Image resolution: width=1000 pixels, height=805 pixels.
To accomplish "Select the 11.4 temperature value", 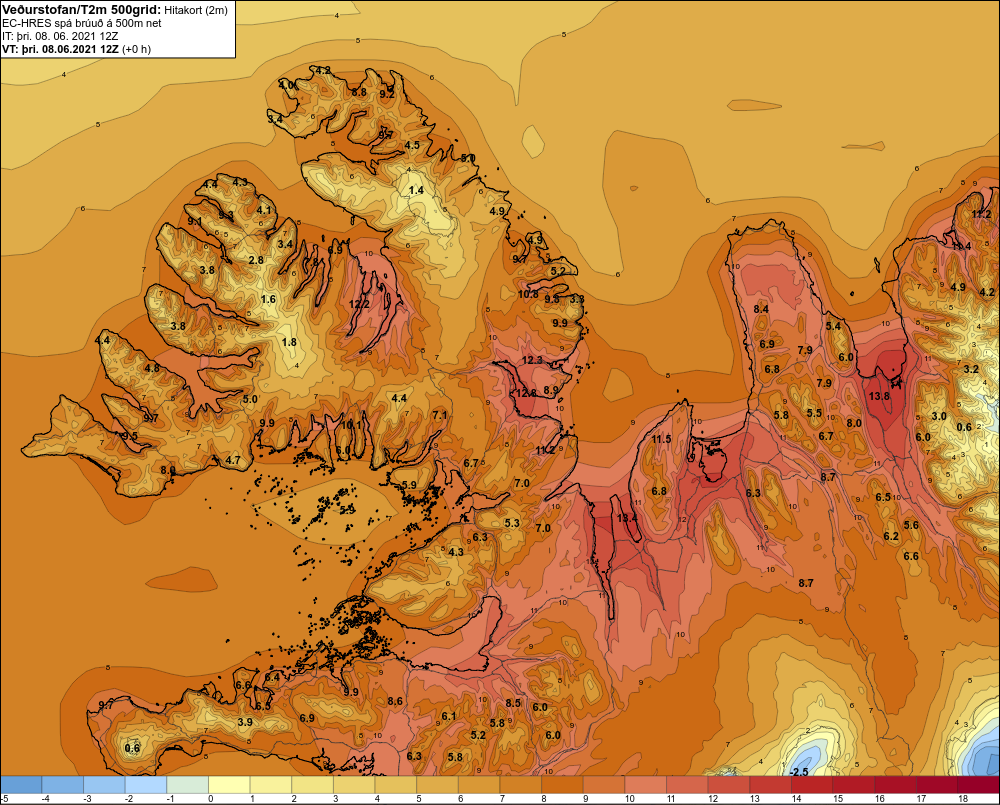I will (x=961, y=246).
